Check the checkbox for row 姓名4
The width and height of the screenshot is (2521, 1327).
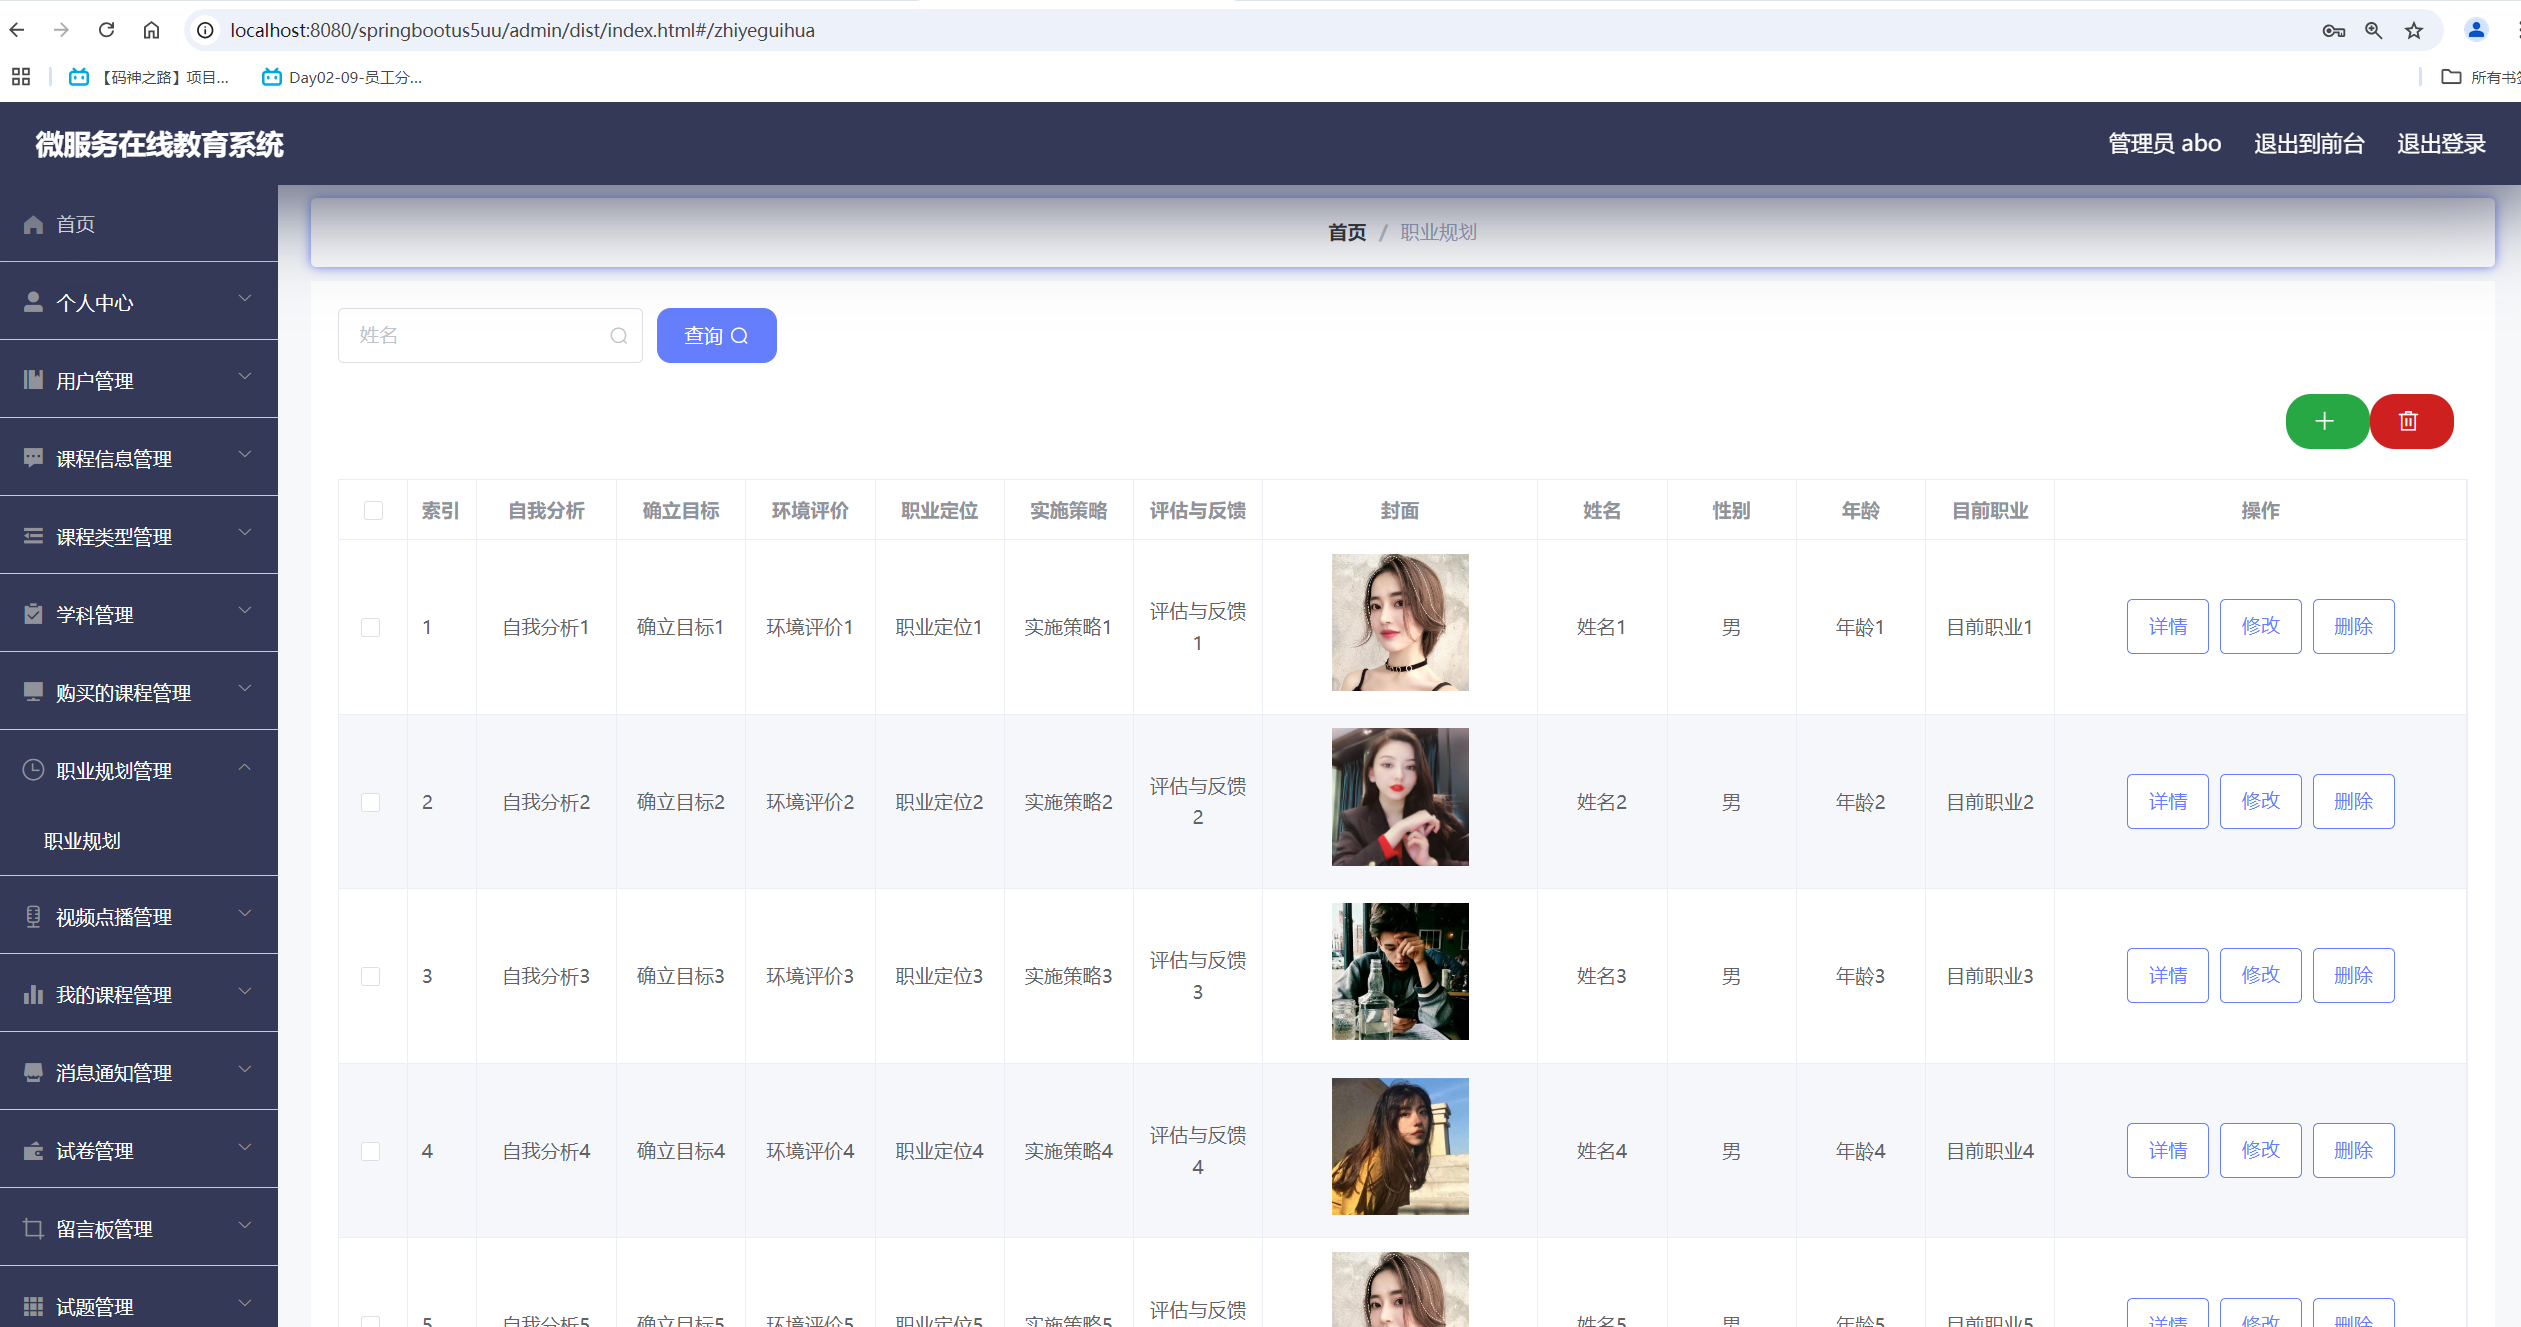(x=371, y=1151)
